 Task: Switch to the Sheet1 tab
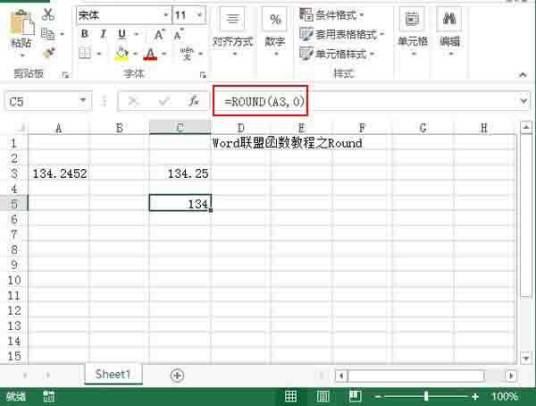click(x=113, y=374)
